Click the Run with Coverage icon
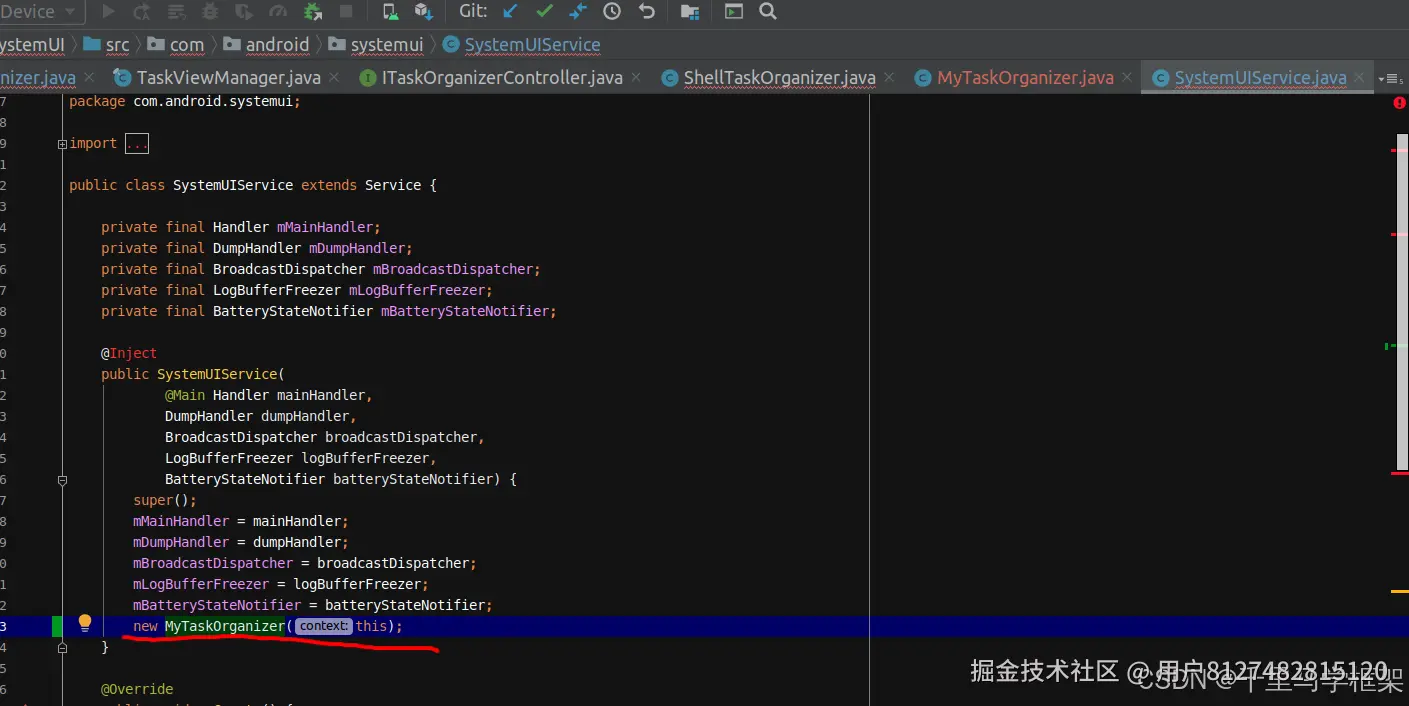 tap(244, 12)
